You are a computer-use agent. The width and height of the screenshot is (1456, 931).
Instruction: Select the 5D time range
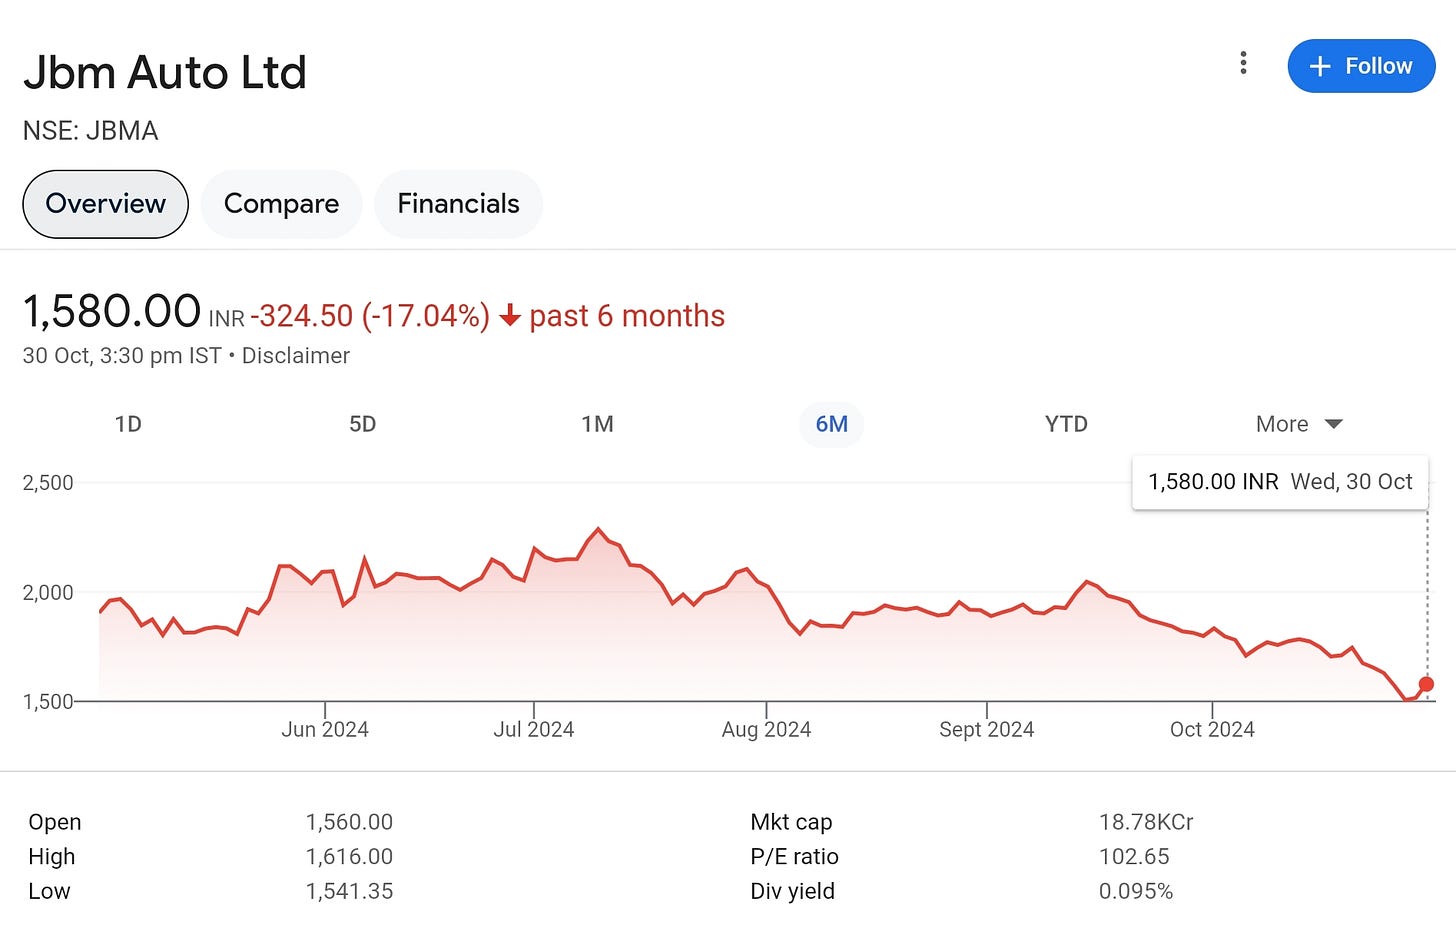[x=362, y=424]
